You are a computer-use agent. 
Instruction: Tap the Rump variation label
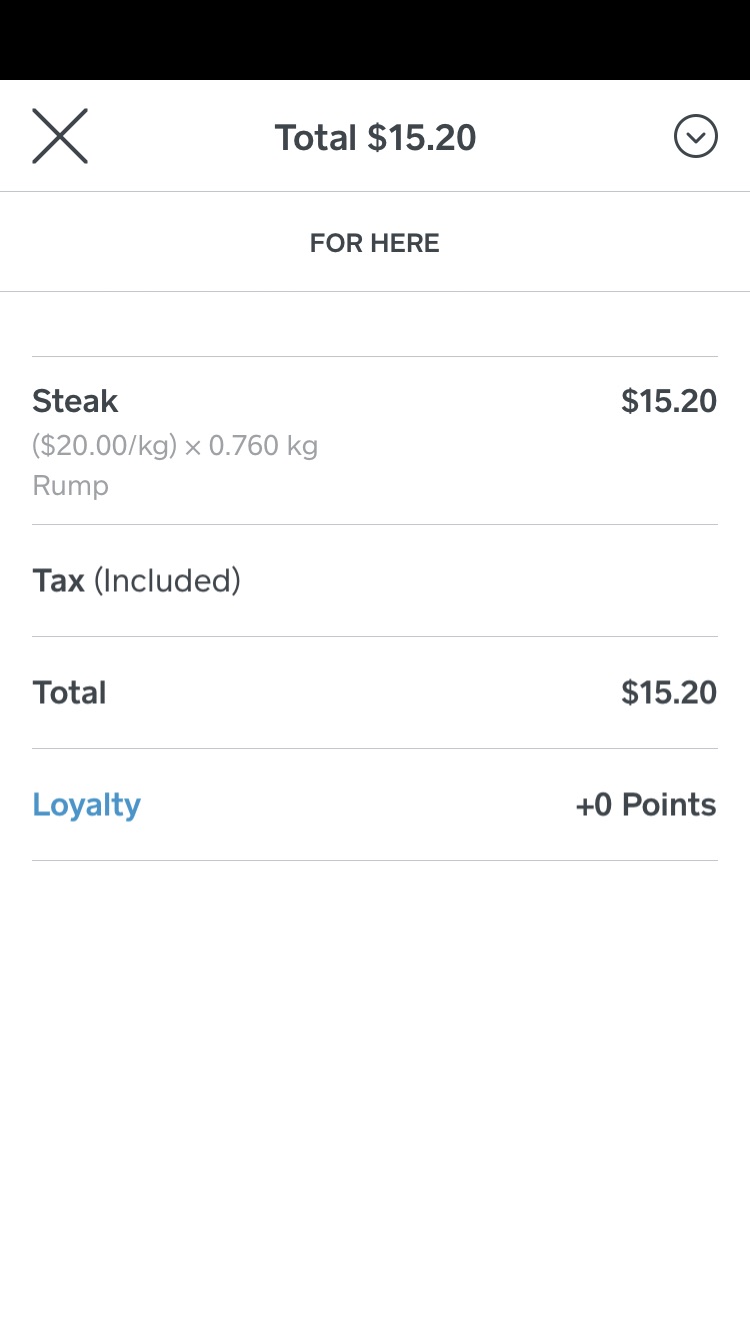pos(70,486)
